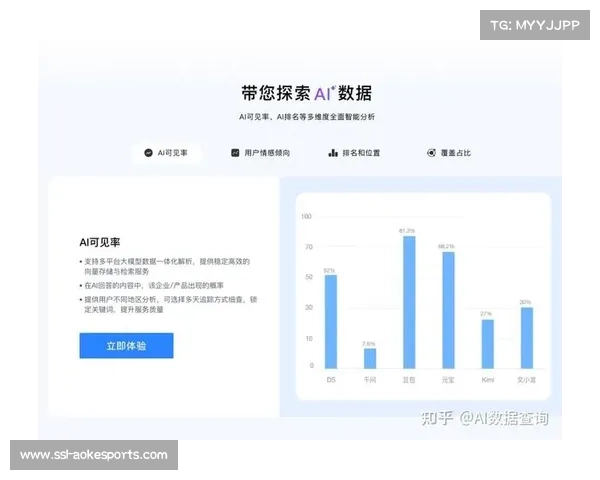The height and width of the screenshot is (480, 600).
Task: Click bullet text starting 支持多平台大模型
Action: (x=167, y=266)
